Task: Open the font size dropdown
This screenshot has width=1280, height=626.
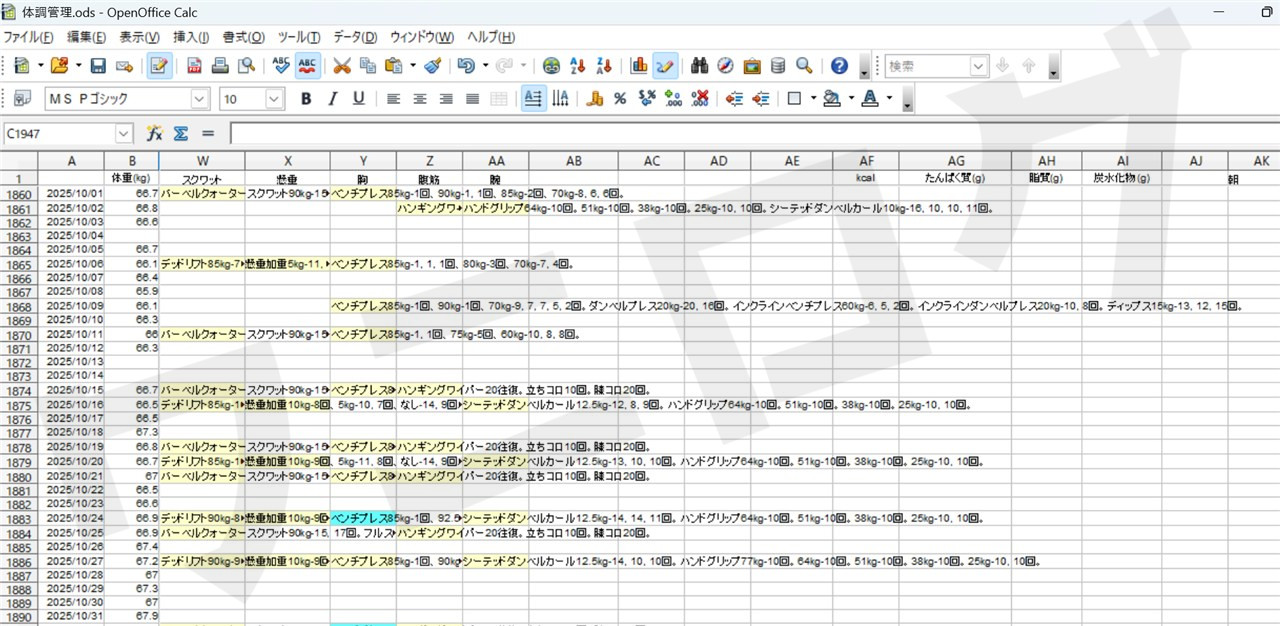Action: point(275,99)
